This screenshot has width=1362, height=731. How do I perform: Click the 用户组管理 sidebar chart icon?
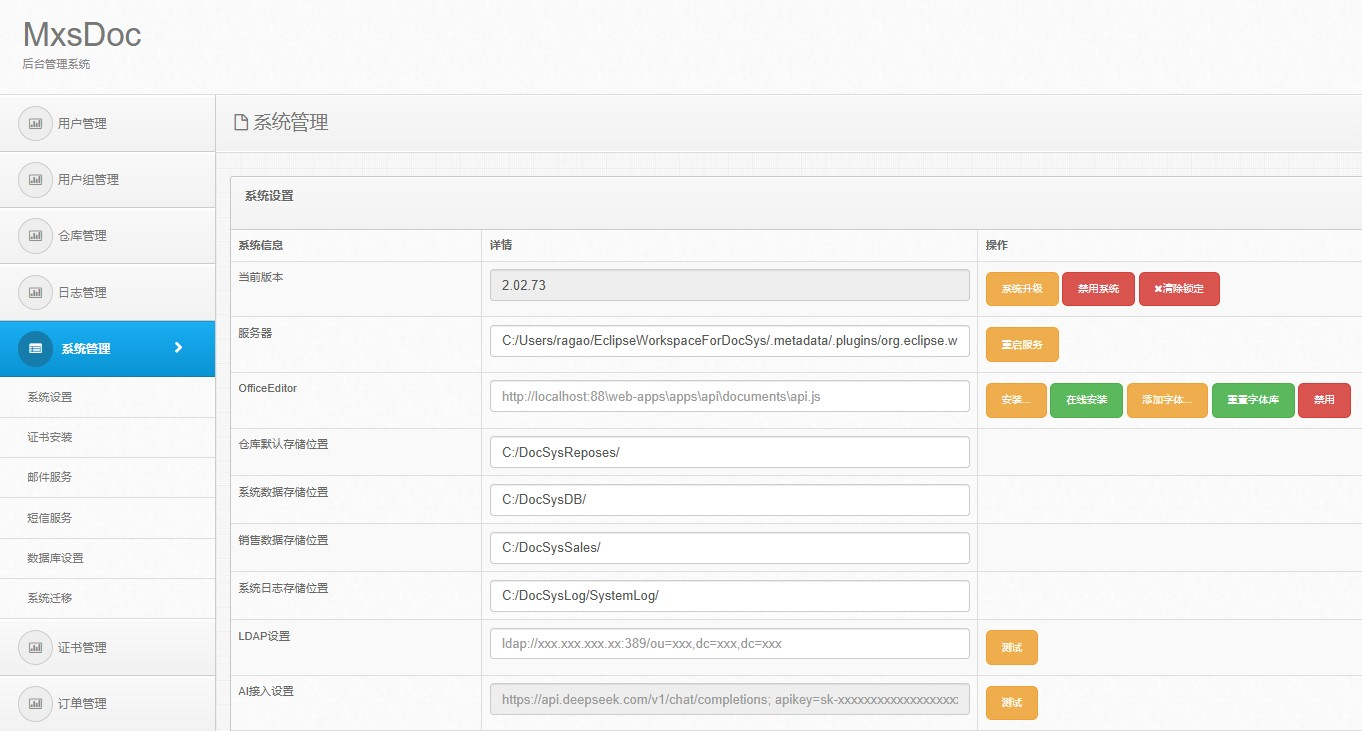pyautogui.click(x=35, y=180)
